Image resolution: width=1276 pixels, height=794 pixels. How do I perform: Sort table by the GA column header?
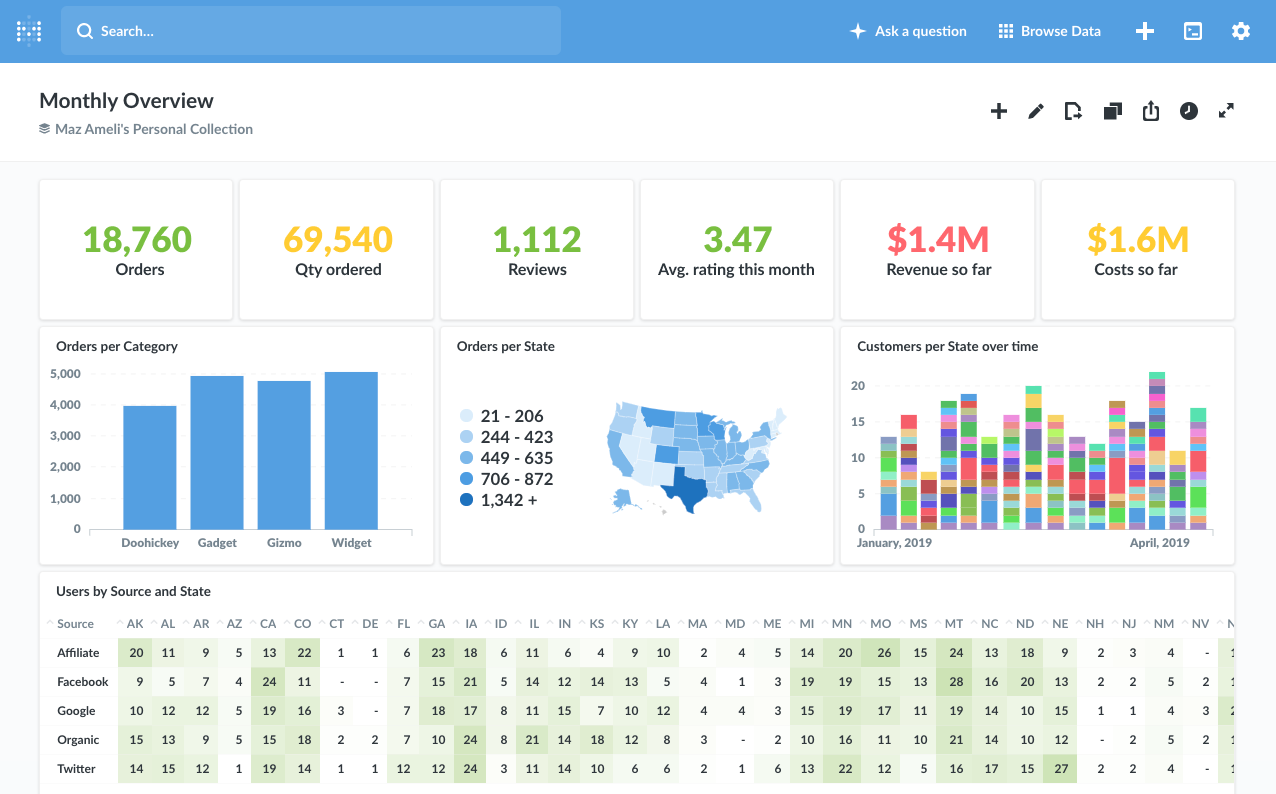coord(437,624)
